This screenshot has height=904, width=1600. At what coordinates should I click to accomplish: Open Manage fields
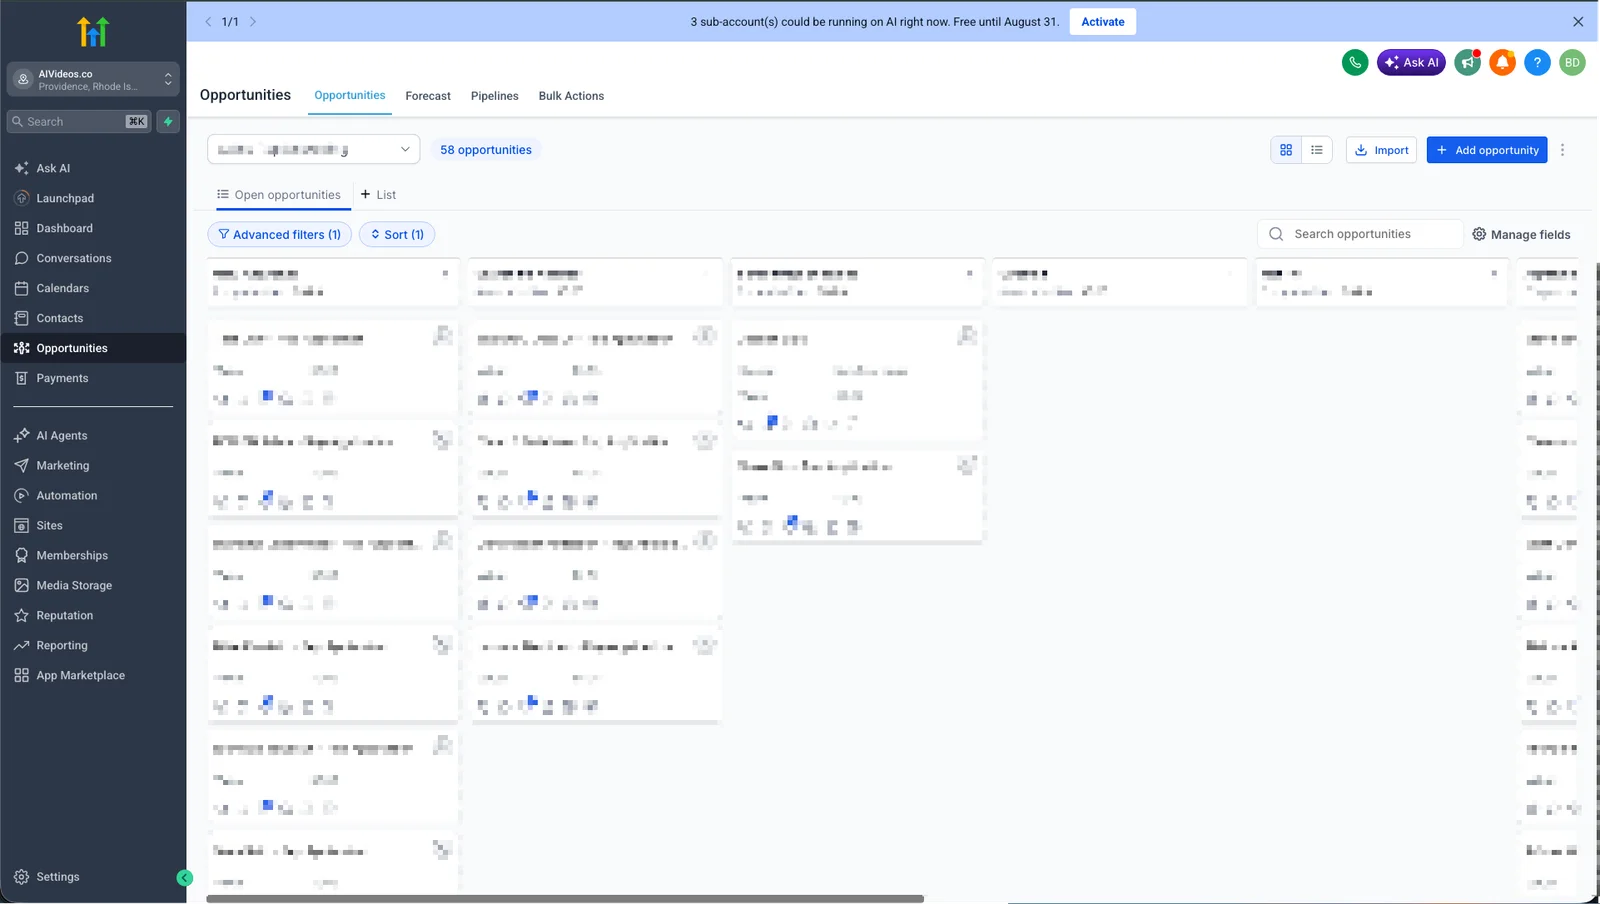(x=1521, y=234)
